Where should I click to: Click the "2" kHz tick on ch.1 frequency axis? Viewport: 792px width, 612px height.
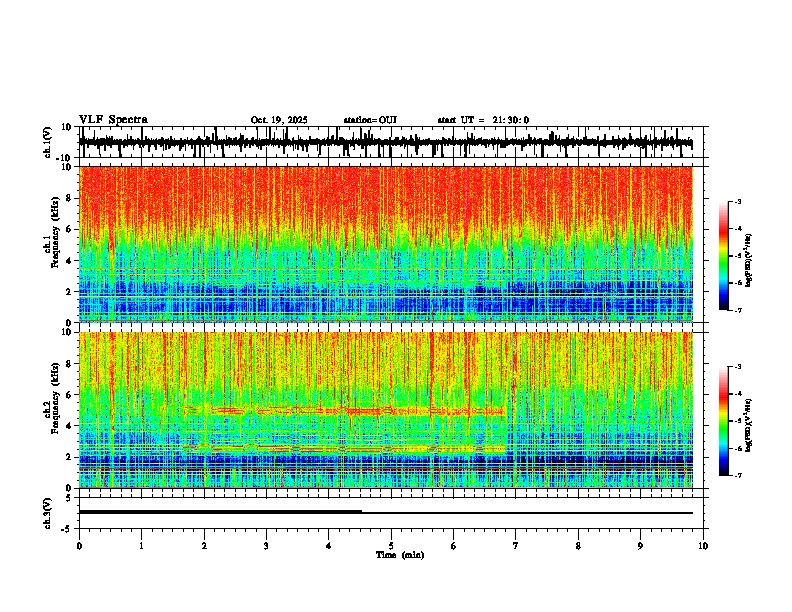point(70,291)
